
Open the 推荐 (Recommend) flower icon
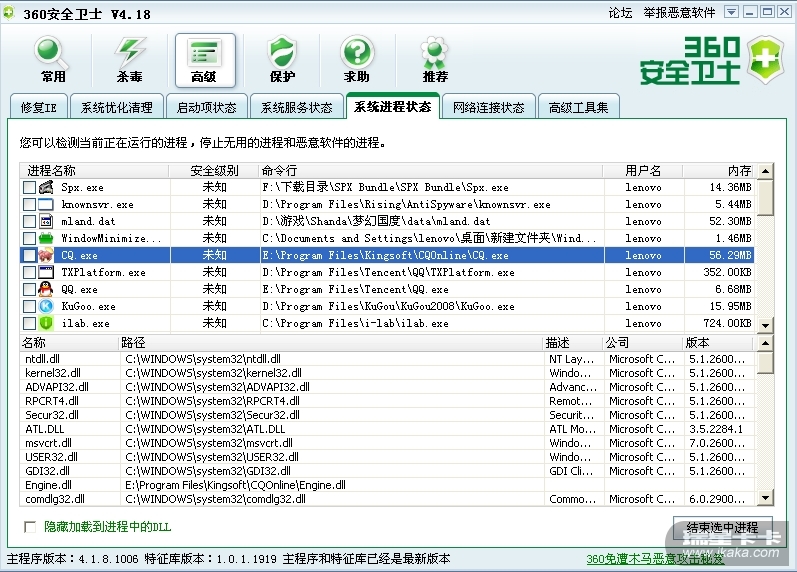435,59
